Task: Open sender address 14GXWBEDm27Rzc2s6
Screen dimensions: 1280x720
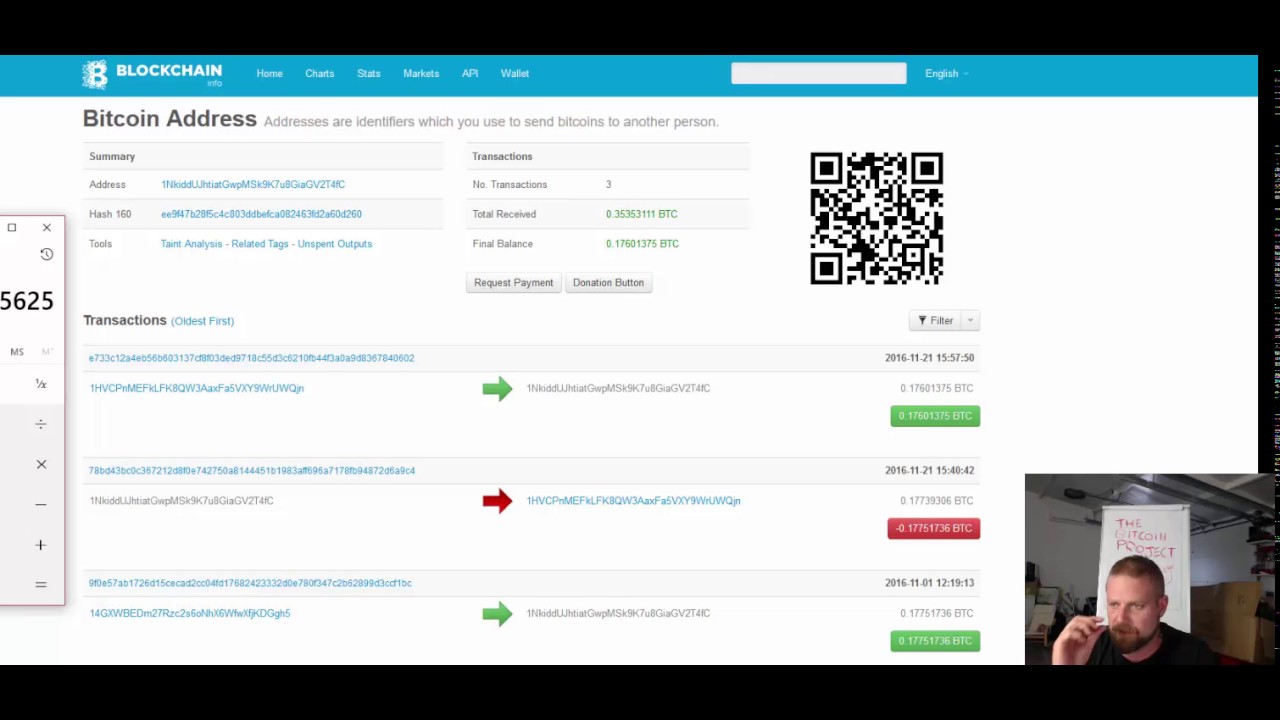Action: (x=190, y=613)
